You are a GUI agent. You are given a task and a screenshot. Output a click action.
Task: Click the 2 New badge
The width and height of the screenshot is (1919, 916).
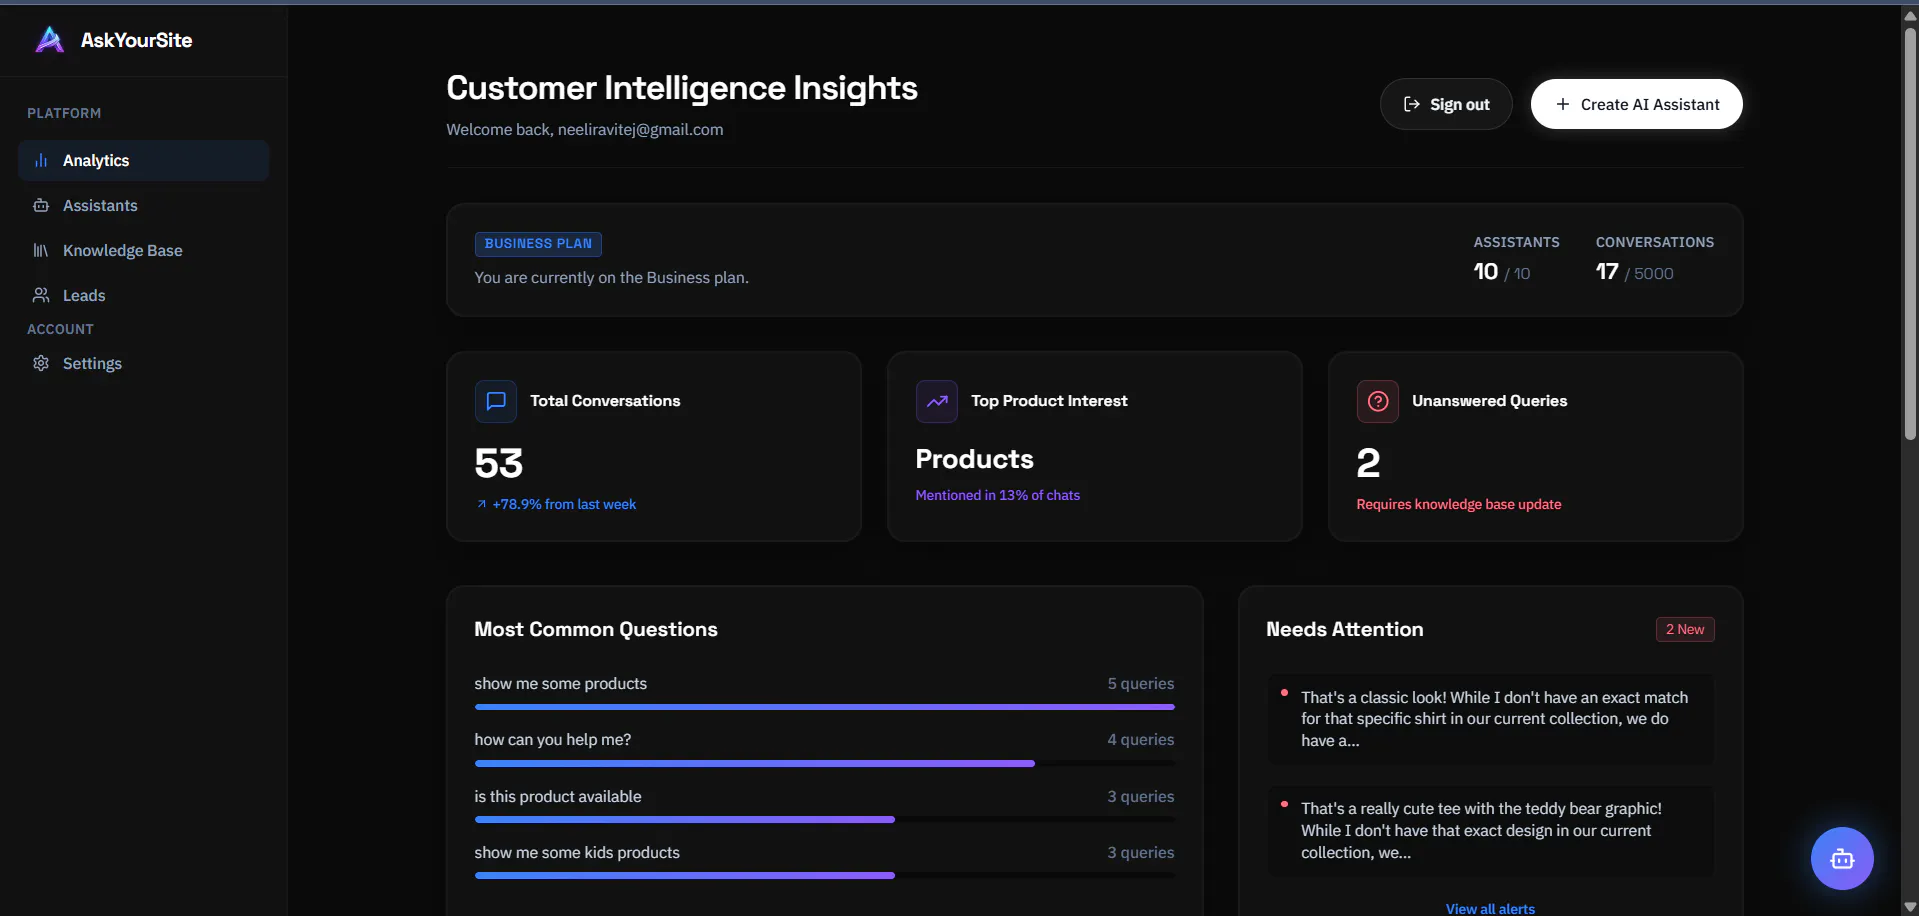[x=1685, y=629]
